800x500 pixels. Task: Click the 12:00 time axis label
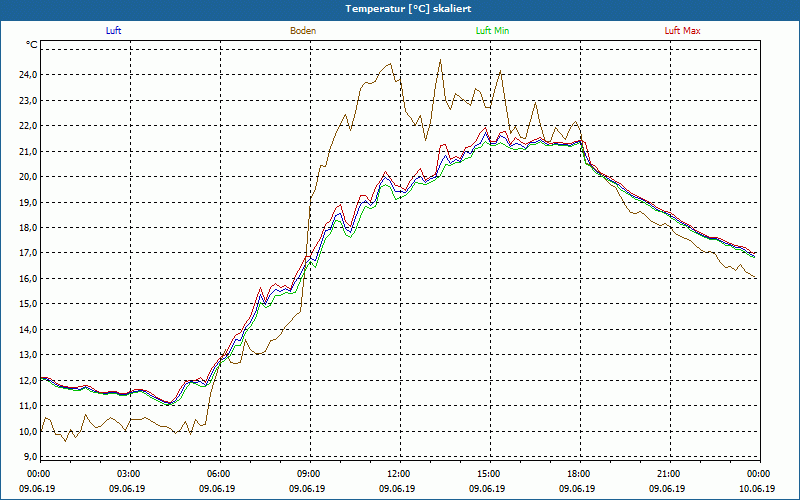click(x=400, y=474)
